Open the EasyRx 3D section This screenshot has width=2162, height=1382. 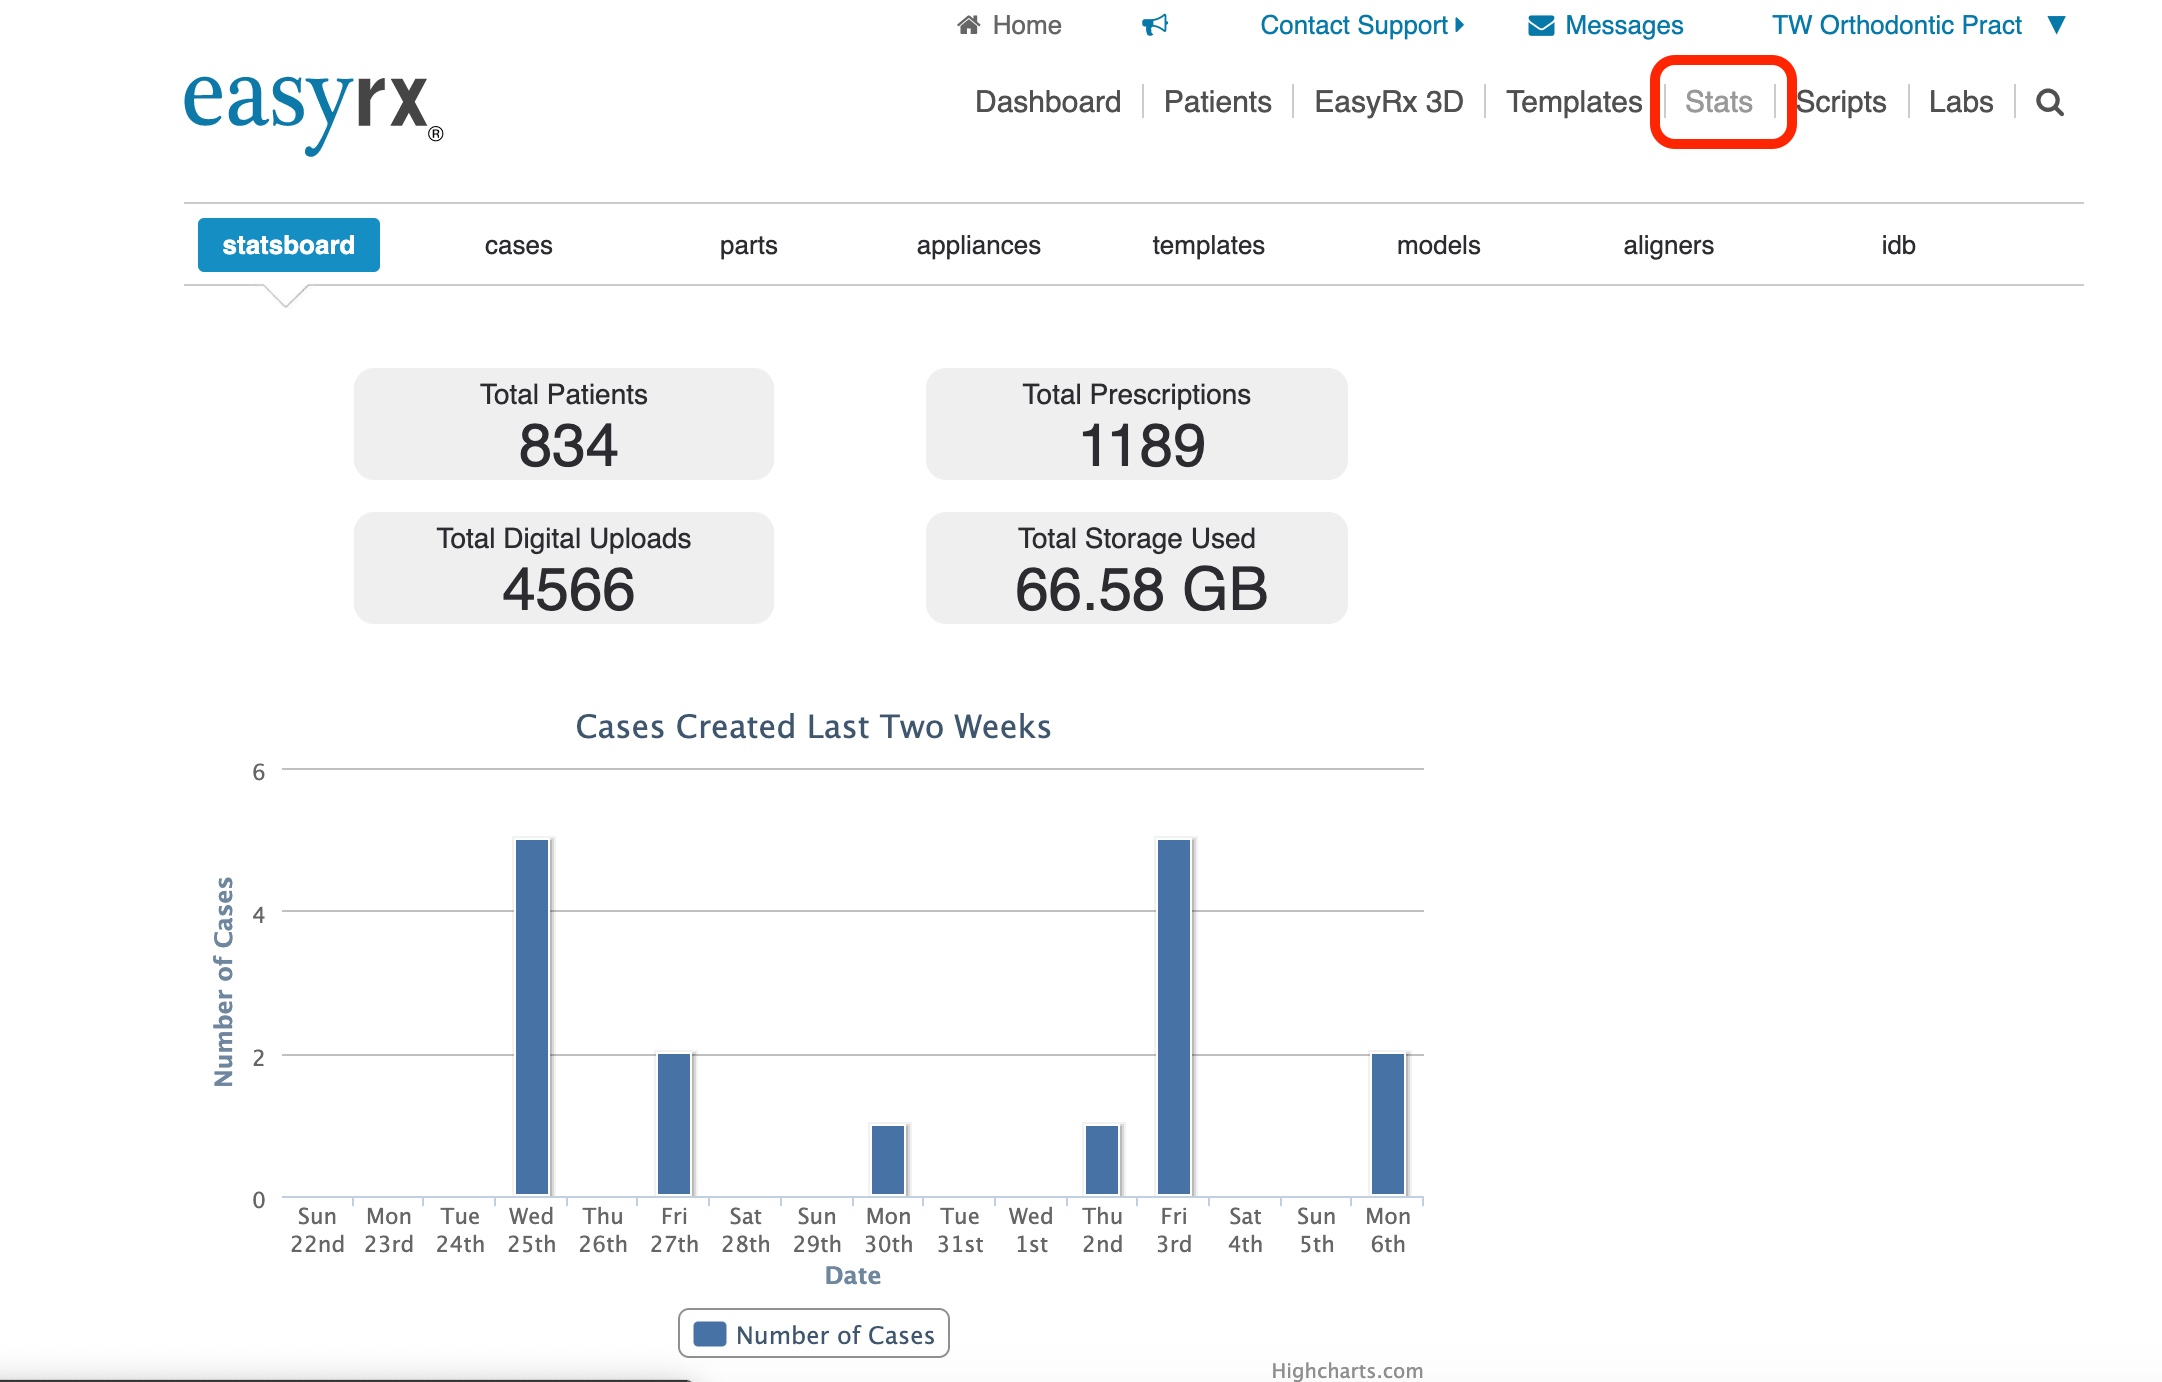pyautogui.click(x=1388, y=102)
